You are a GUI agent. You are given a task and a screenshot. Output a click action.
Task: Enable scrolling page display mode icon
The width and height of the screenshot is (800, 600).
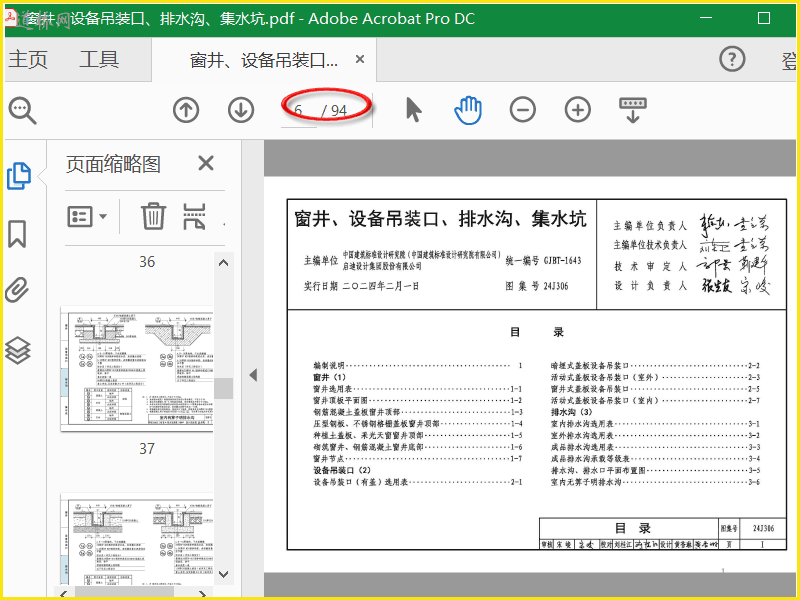click(633, 110)
